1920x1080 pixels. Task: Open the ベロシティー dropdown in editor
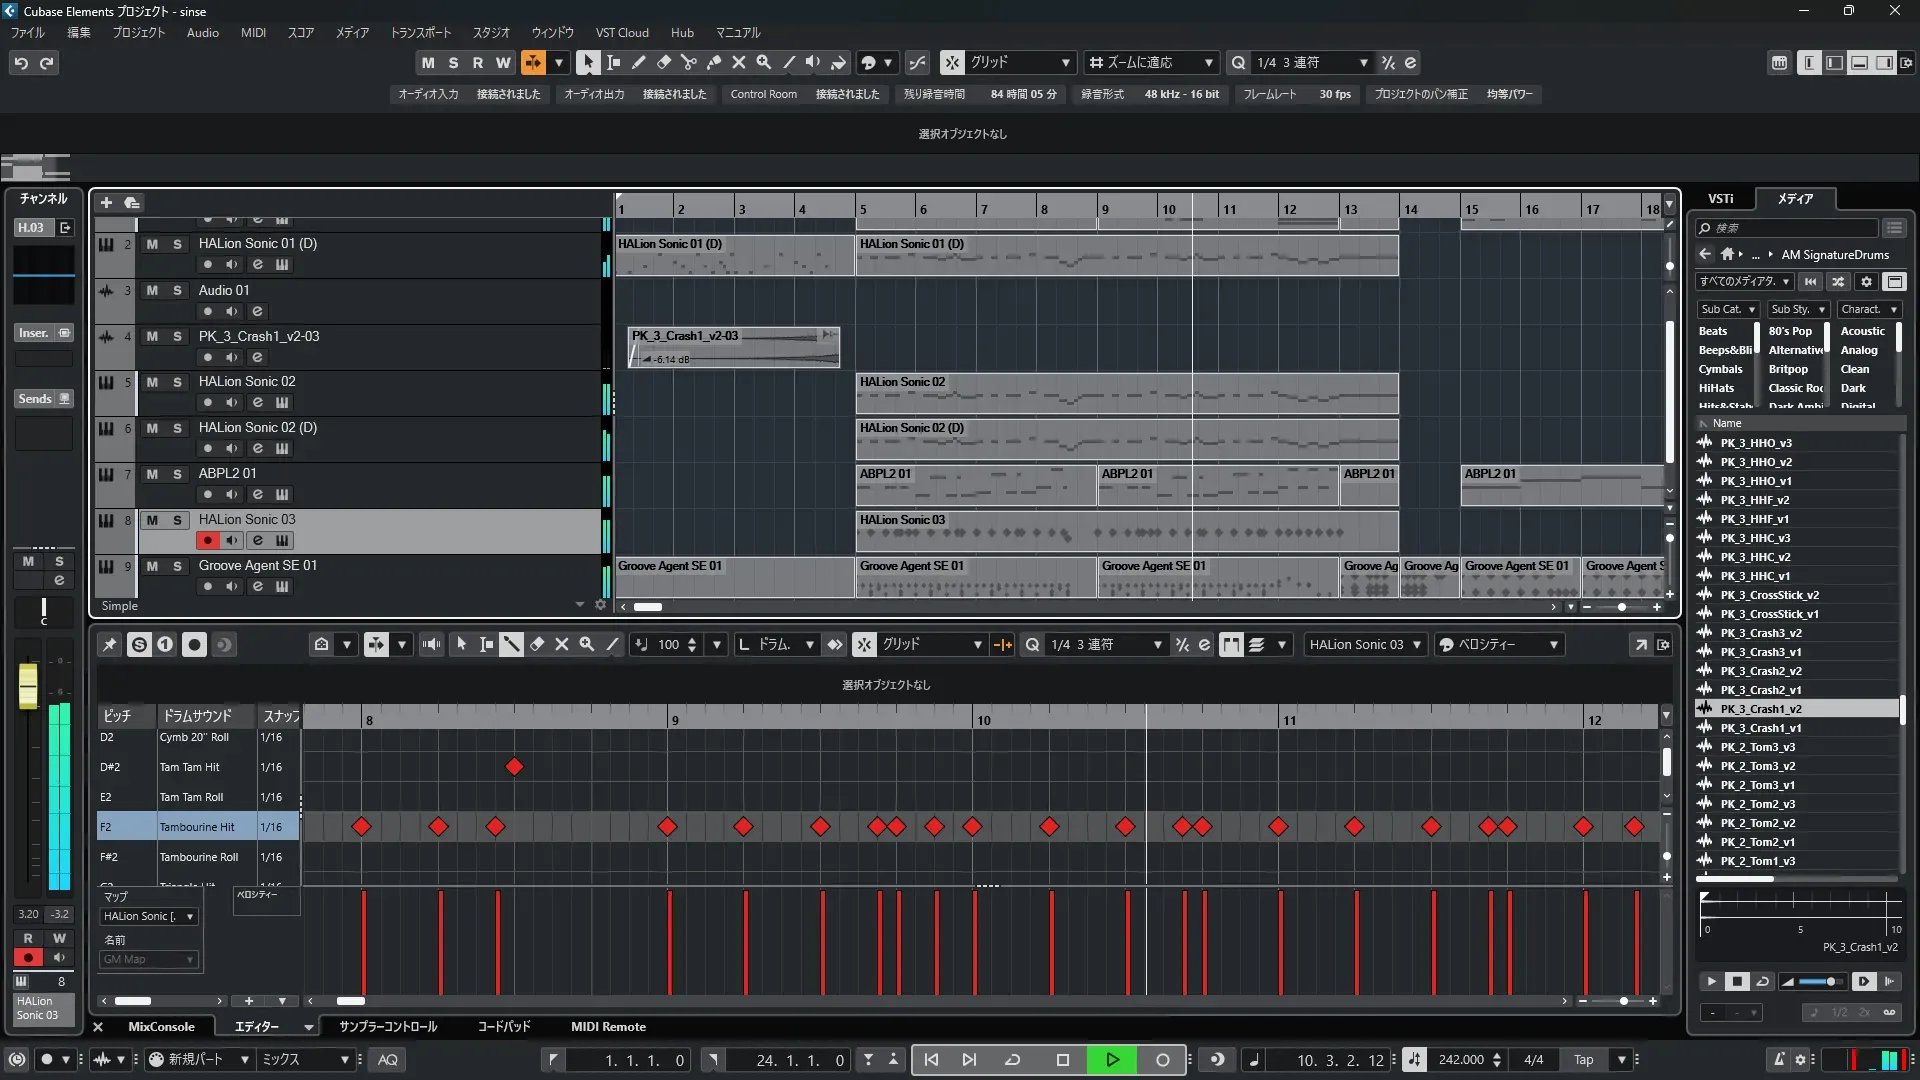click(1498, 645)
